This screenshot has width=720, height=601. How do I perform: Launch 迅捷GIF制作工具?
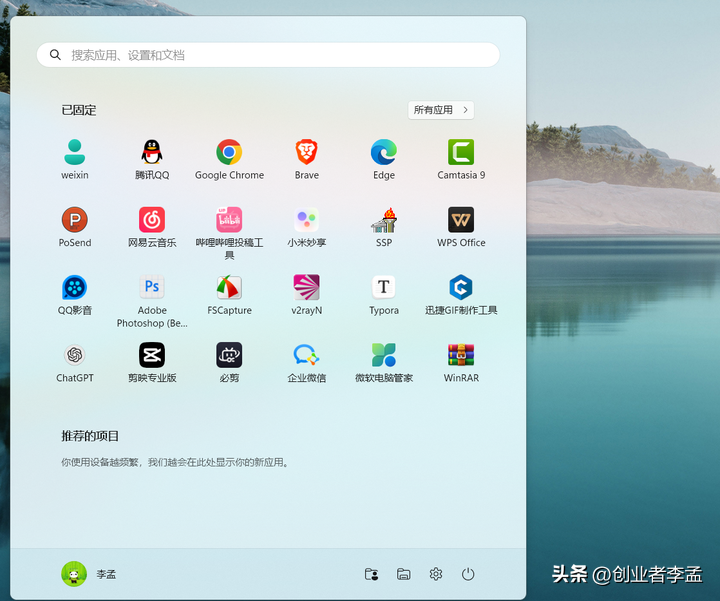[461, 295]
